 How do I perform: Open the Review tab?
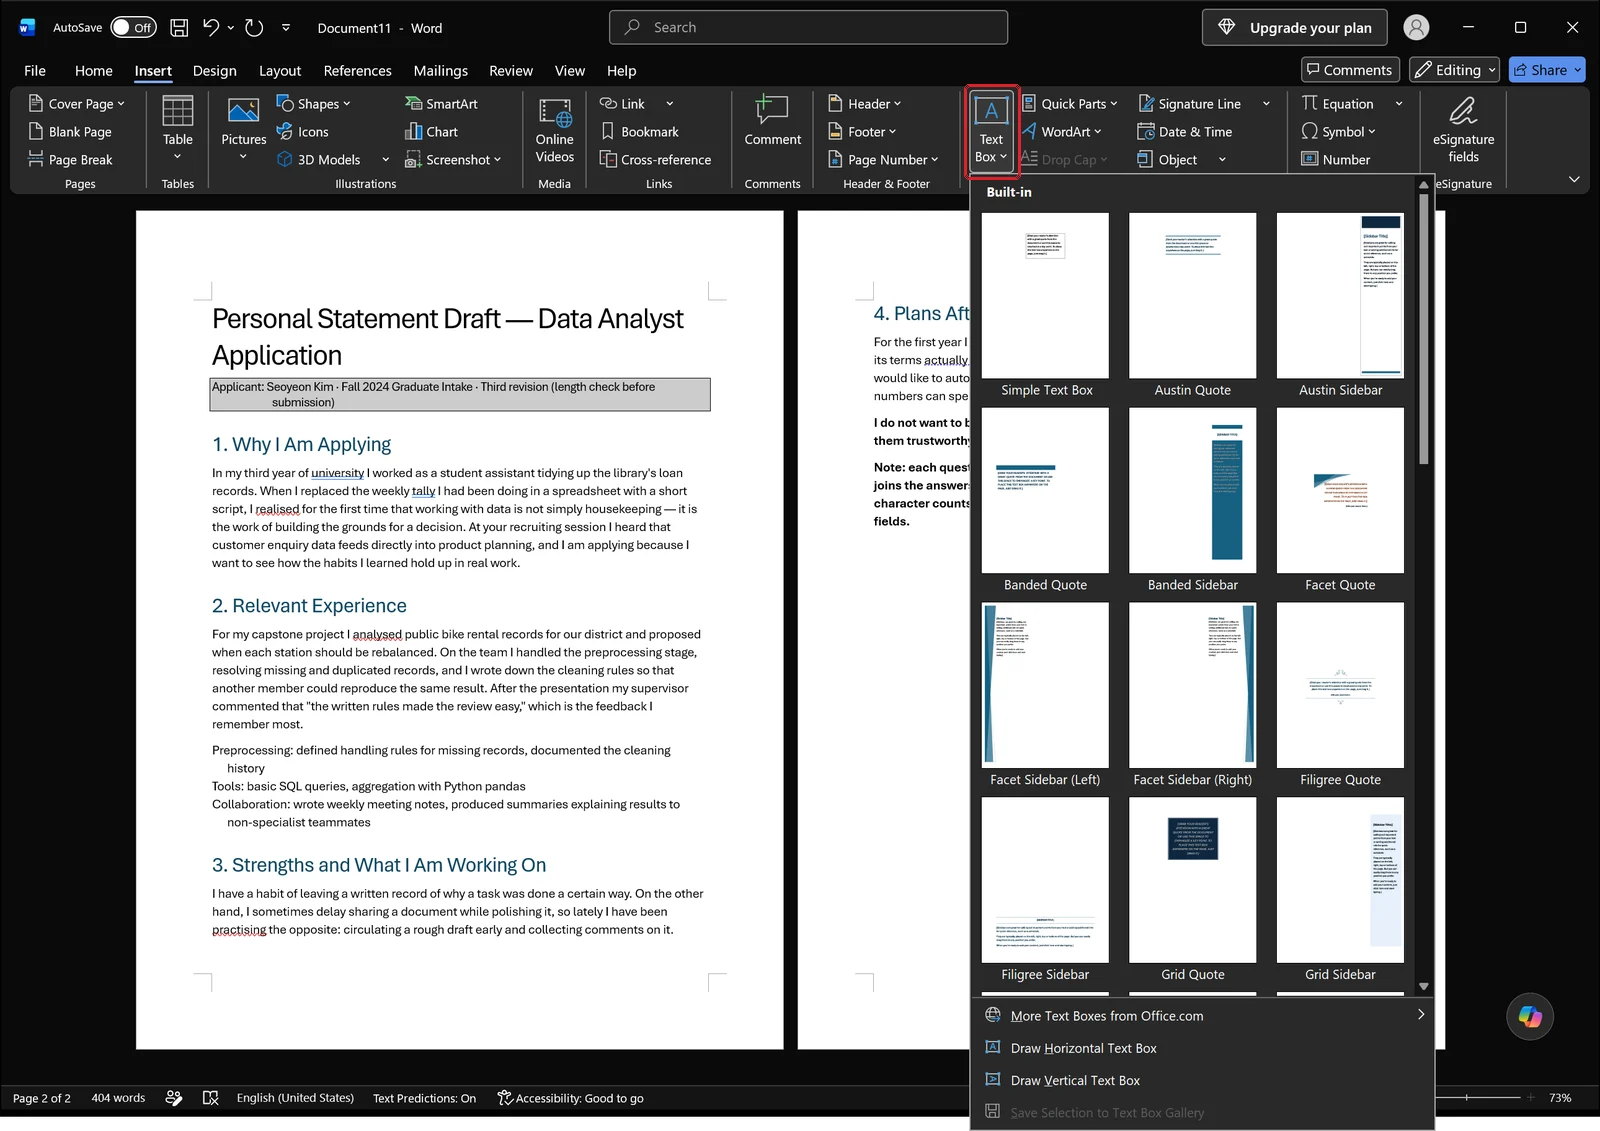pos(511,71)
